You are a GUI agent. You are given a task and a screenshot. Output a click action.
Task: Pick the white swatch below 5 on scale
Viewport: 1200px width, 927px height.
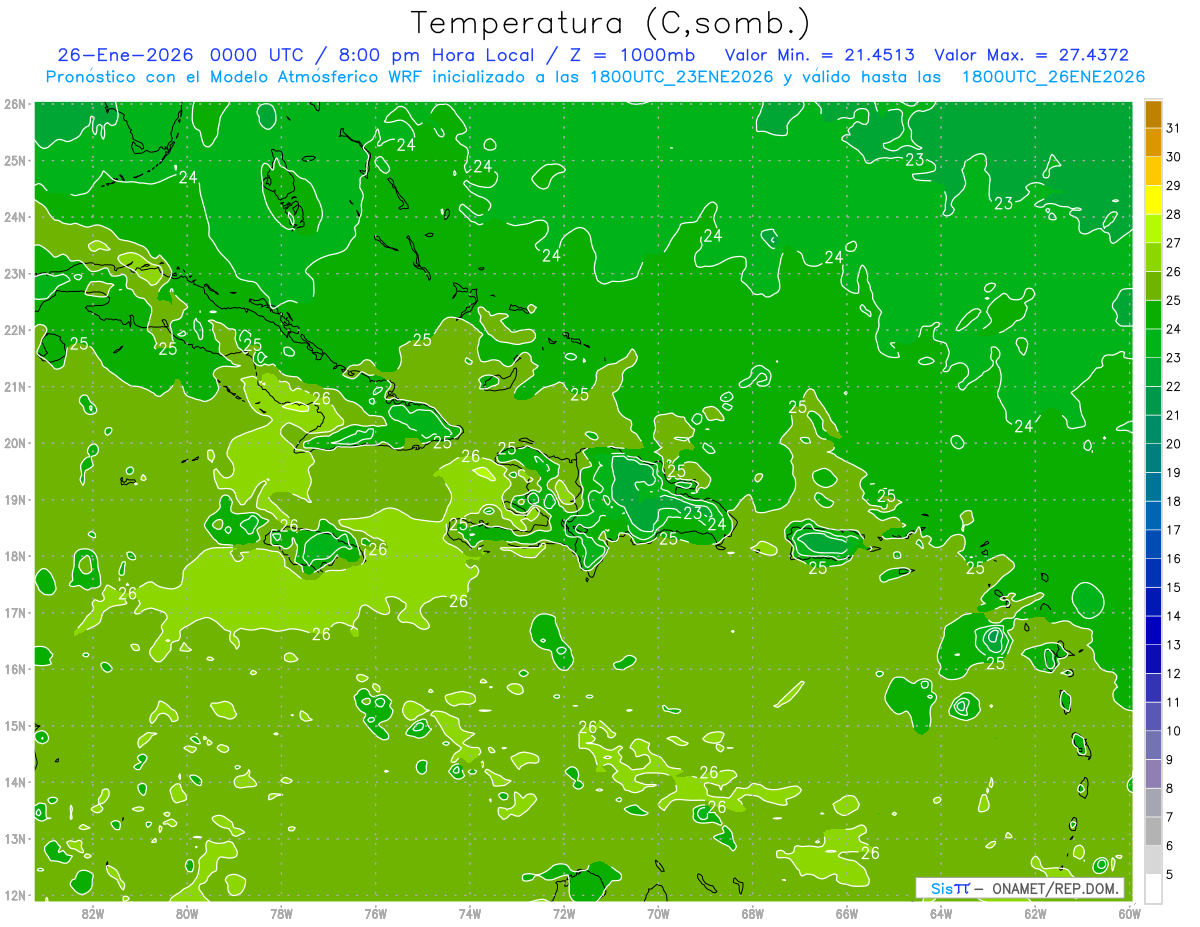click(1154, 889)
